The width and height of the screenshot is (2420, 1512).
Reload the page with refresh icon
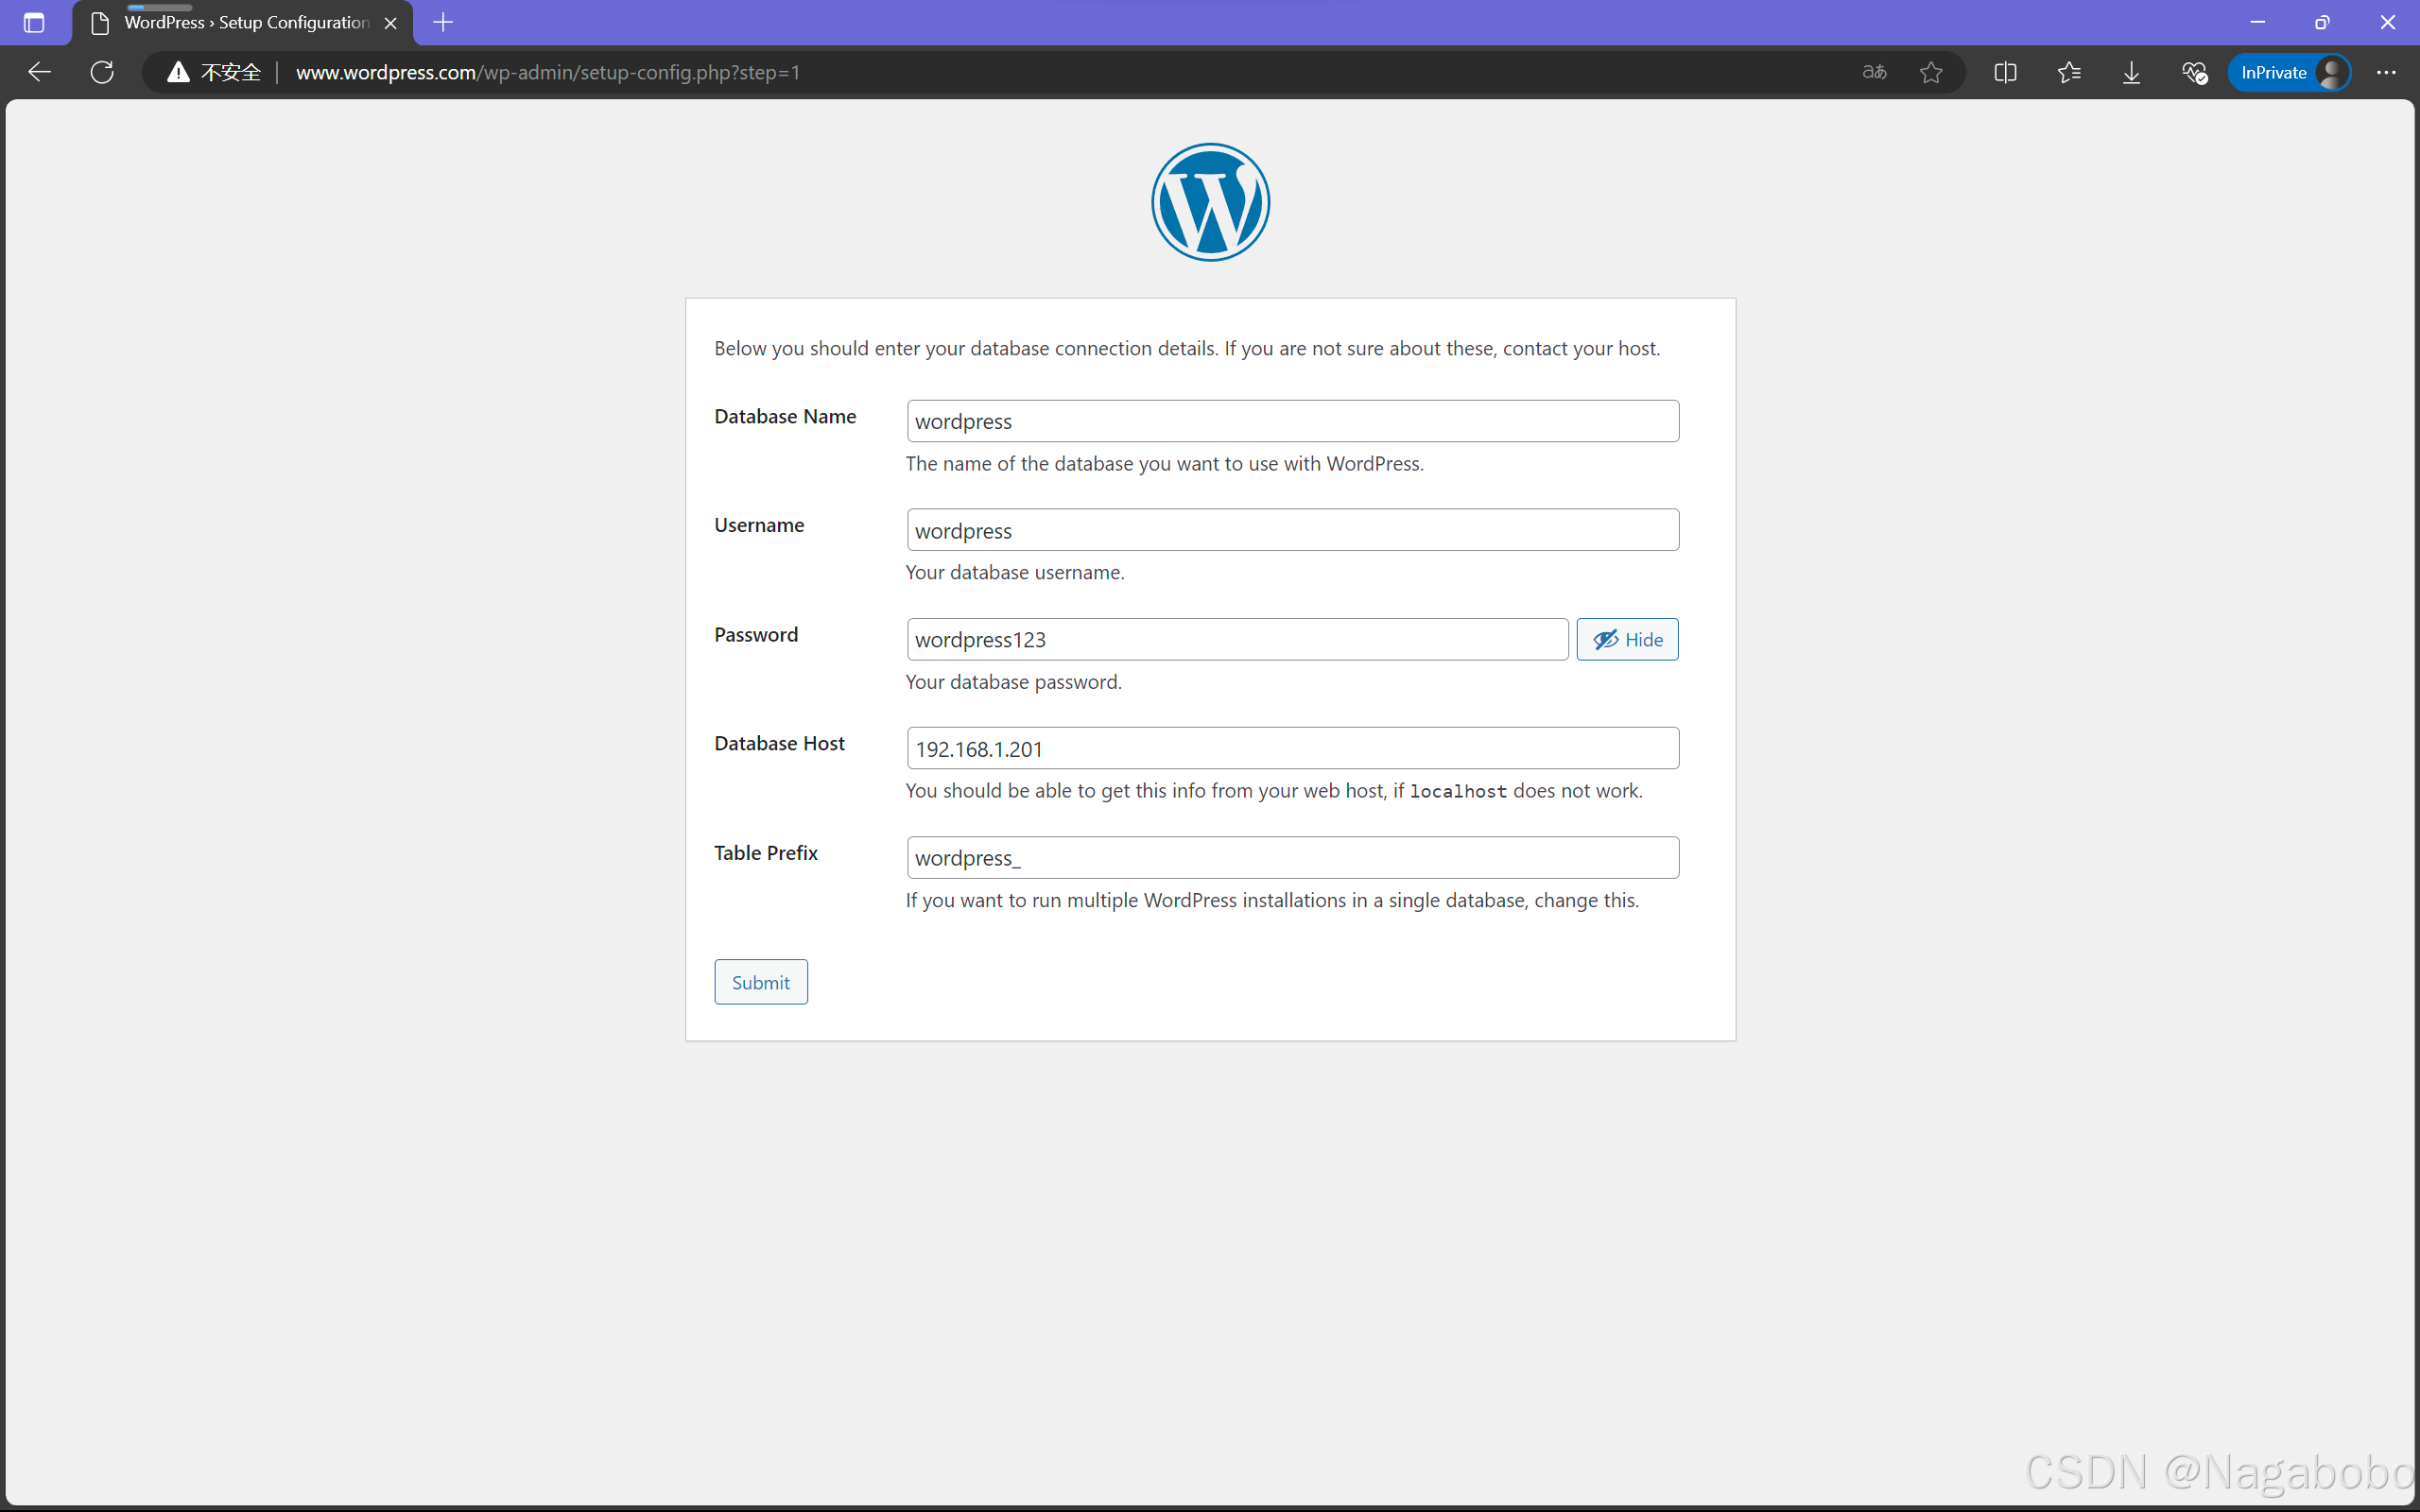click(x=102, y=72)
